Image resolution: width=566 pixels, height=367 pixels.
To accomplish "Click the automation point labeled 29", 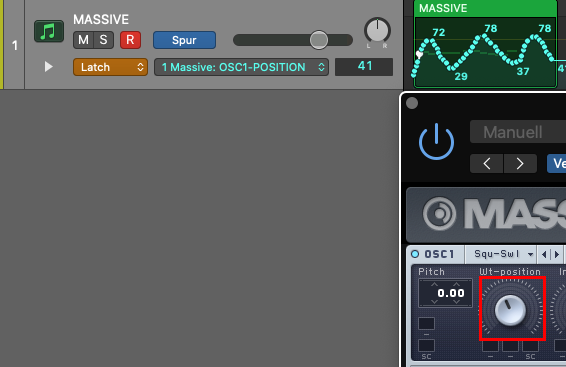I will pos(453,68).
